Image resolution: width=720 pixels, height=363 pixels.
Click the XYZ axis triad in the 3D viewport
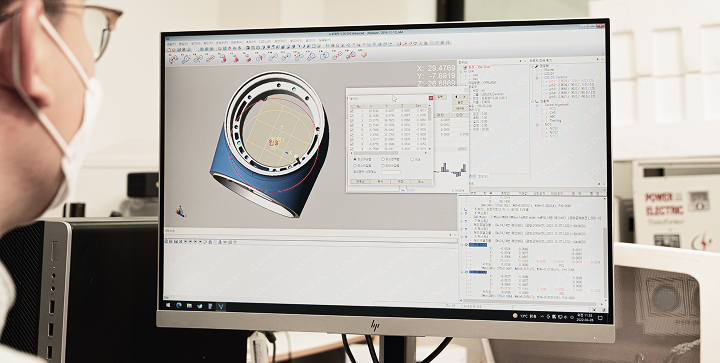(x=180, y=211)
